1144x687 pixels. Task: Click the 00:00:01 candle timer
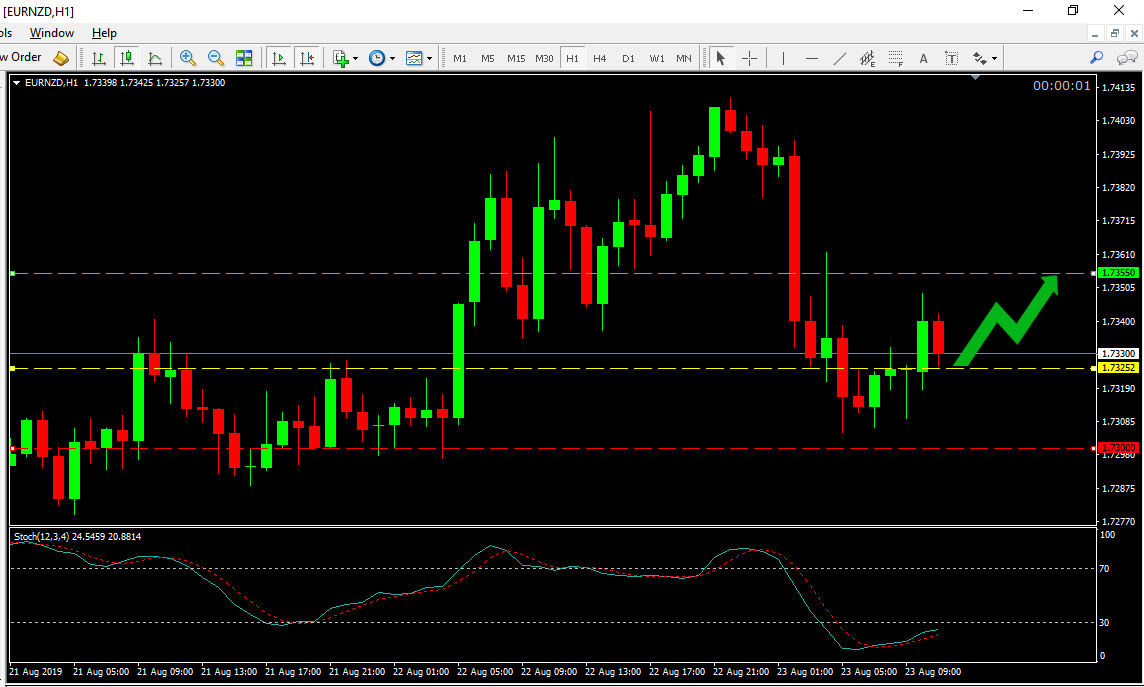[1062, 86]
